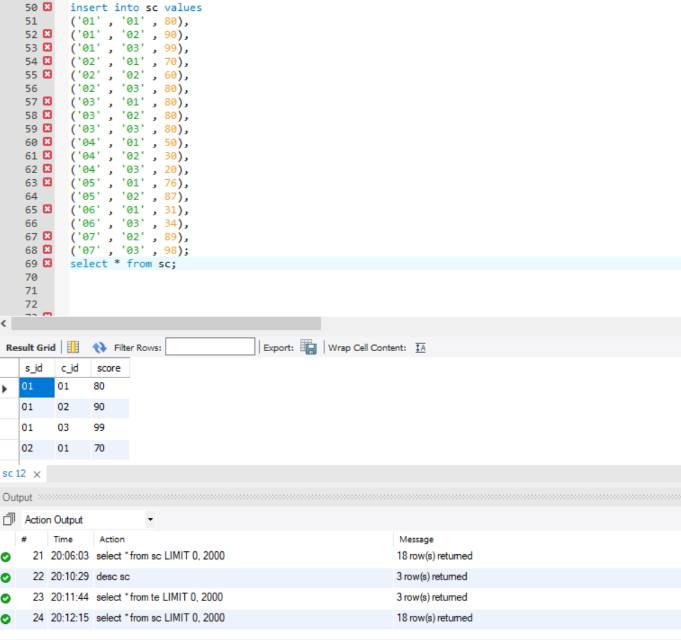The height and width of the screenshot is (640, 681).
Task: Sort by the score column header
Action: [108, 369]
